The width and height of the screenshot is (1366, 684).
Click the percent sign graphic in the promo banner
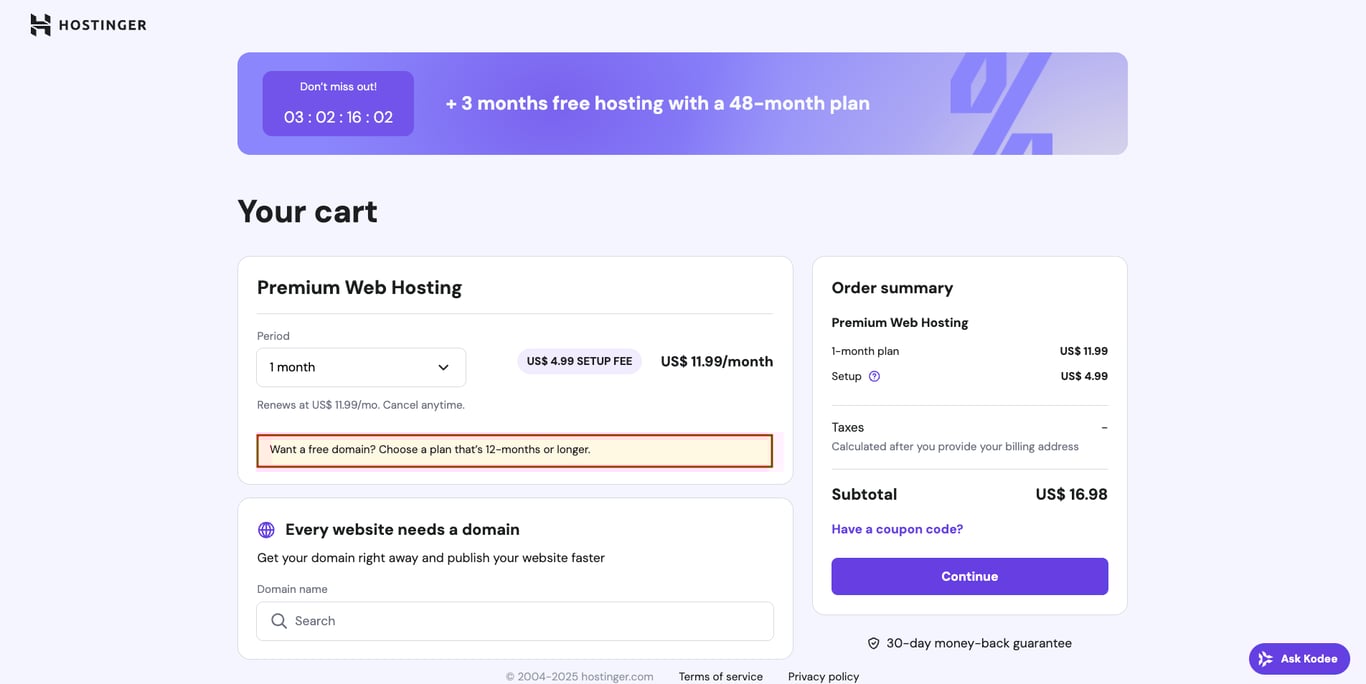(x=1001, y=103)
